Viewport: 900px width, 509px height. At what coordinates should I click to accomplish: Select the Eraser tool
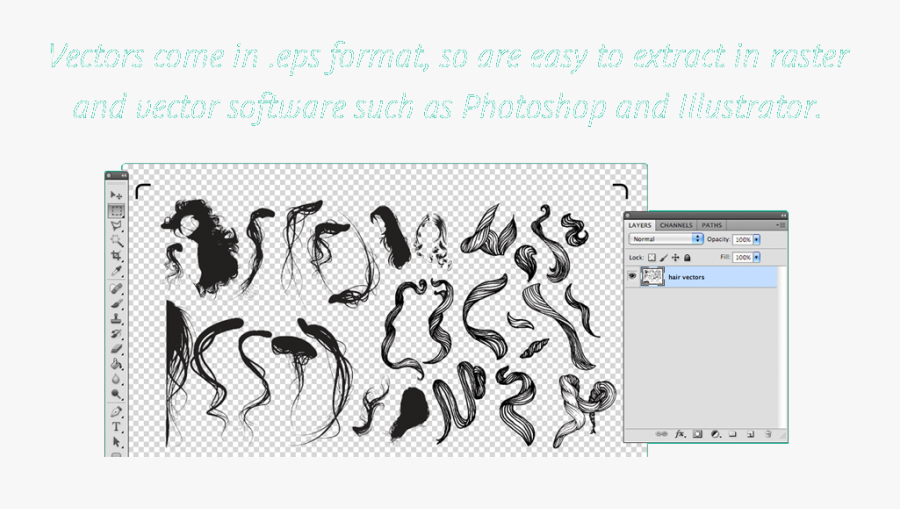click(x=116, y=348)
